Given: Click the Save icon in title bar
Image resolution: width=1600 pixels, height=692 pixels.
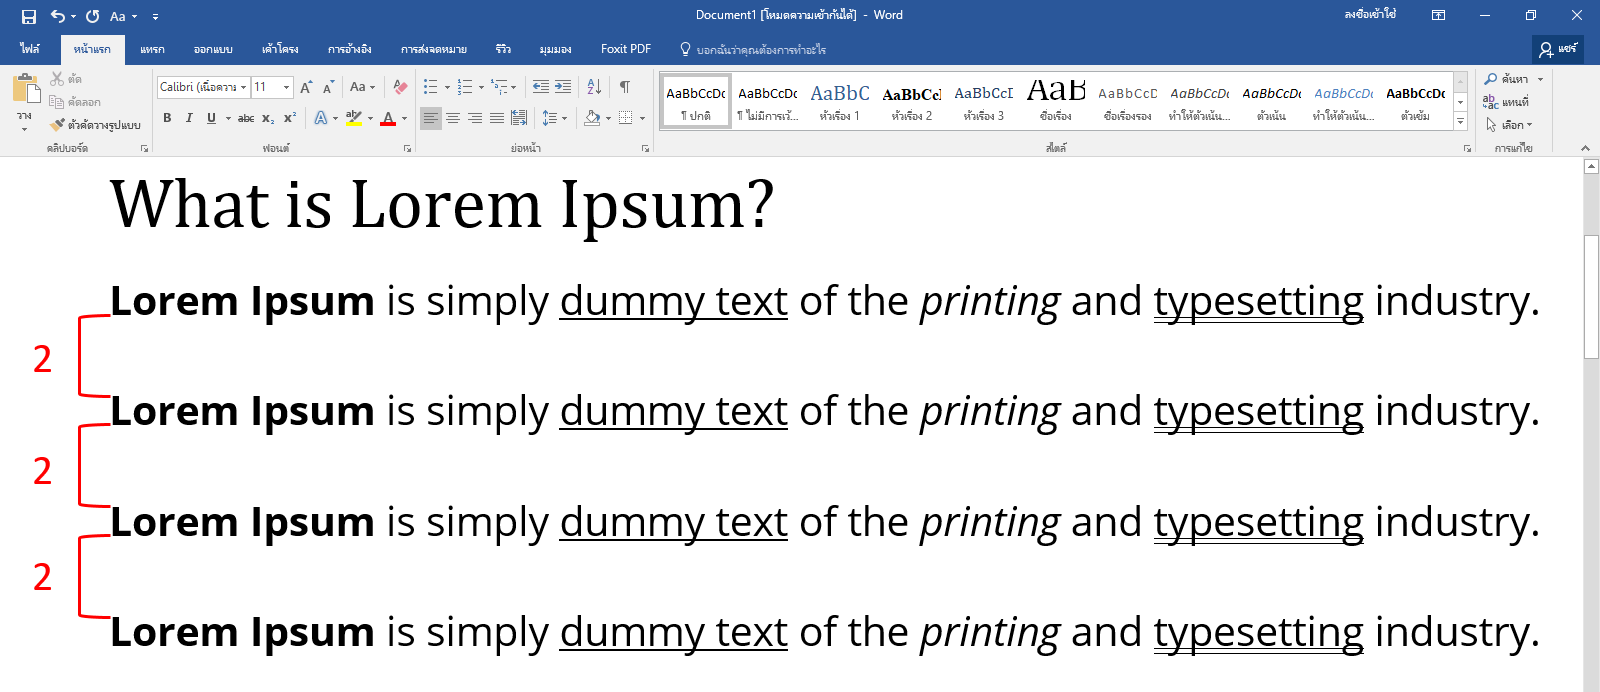Looking at the screenshot, I should 28,16.
